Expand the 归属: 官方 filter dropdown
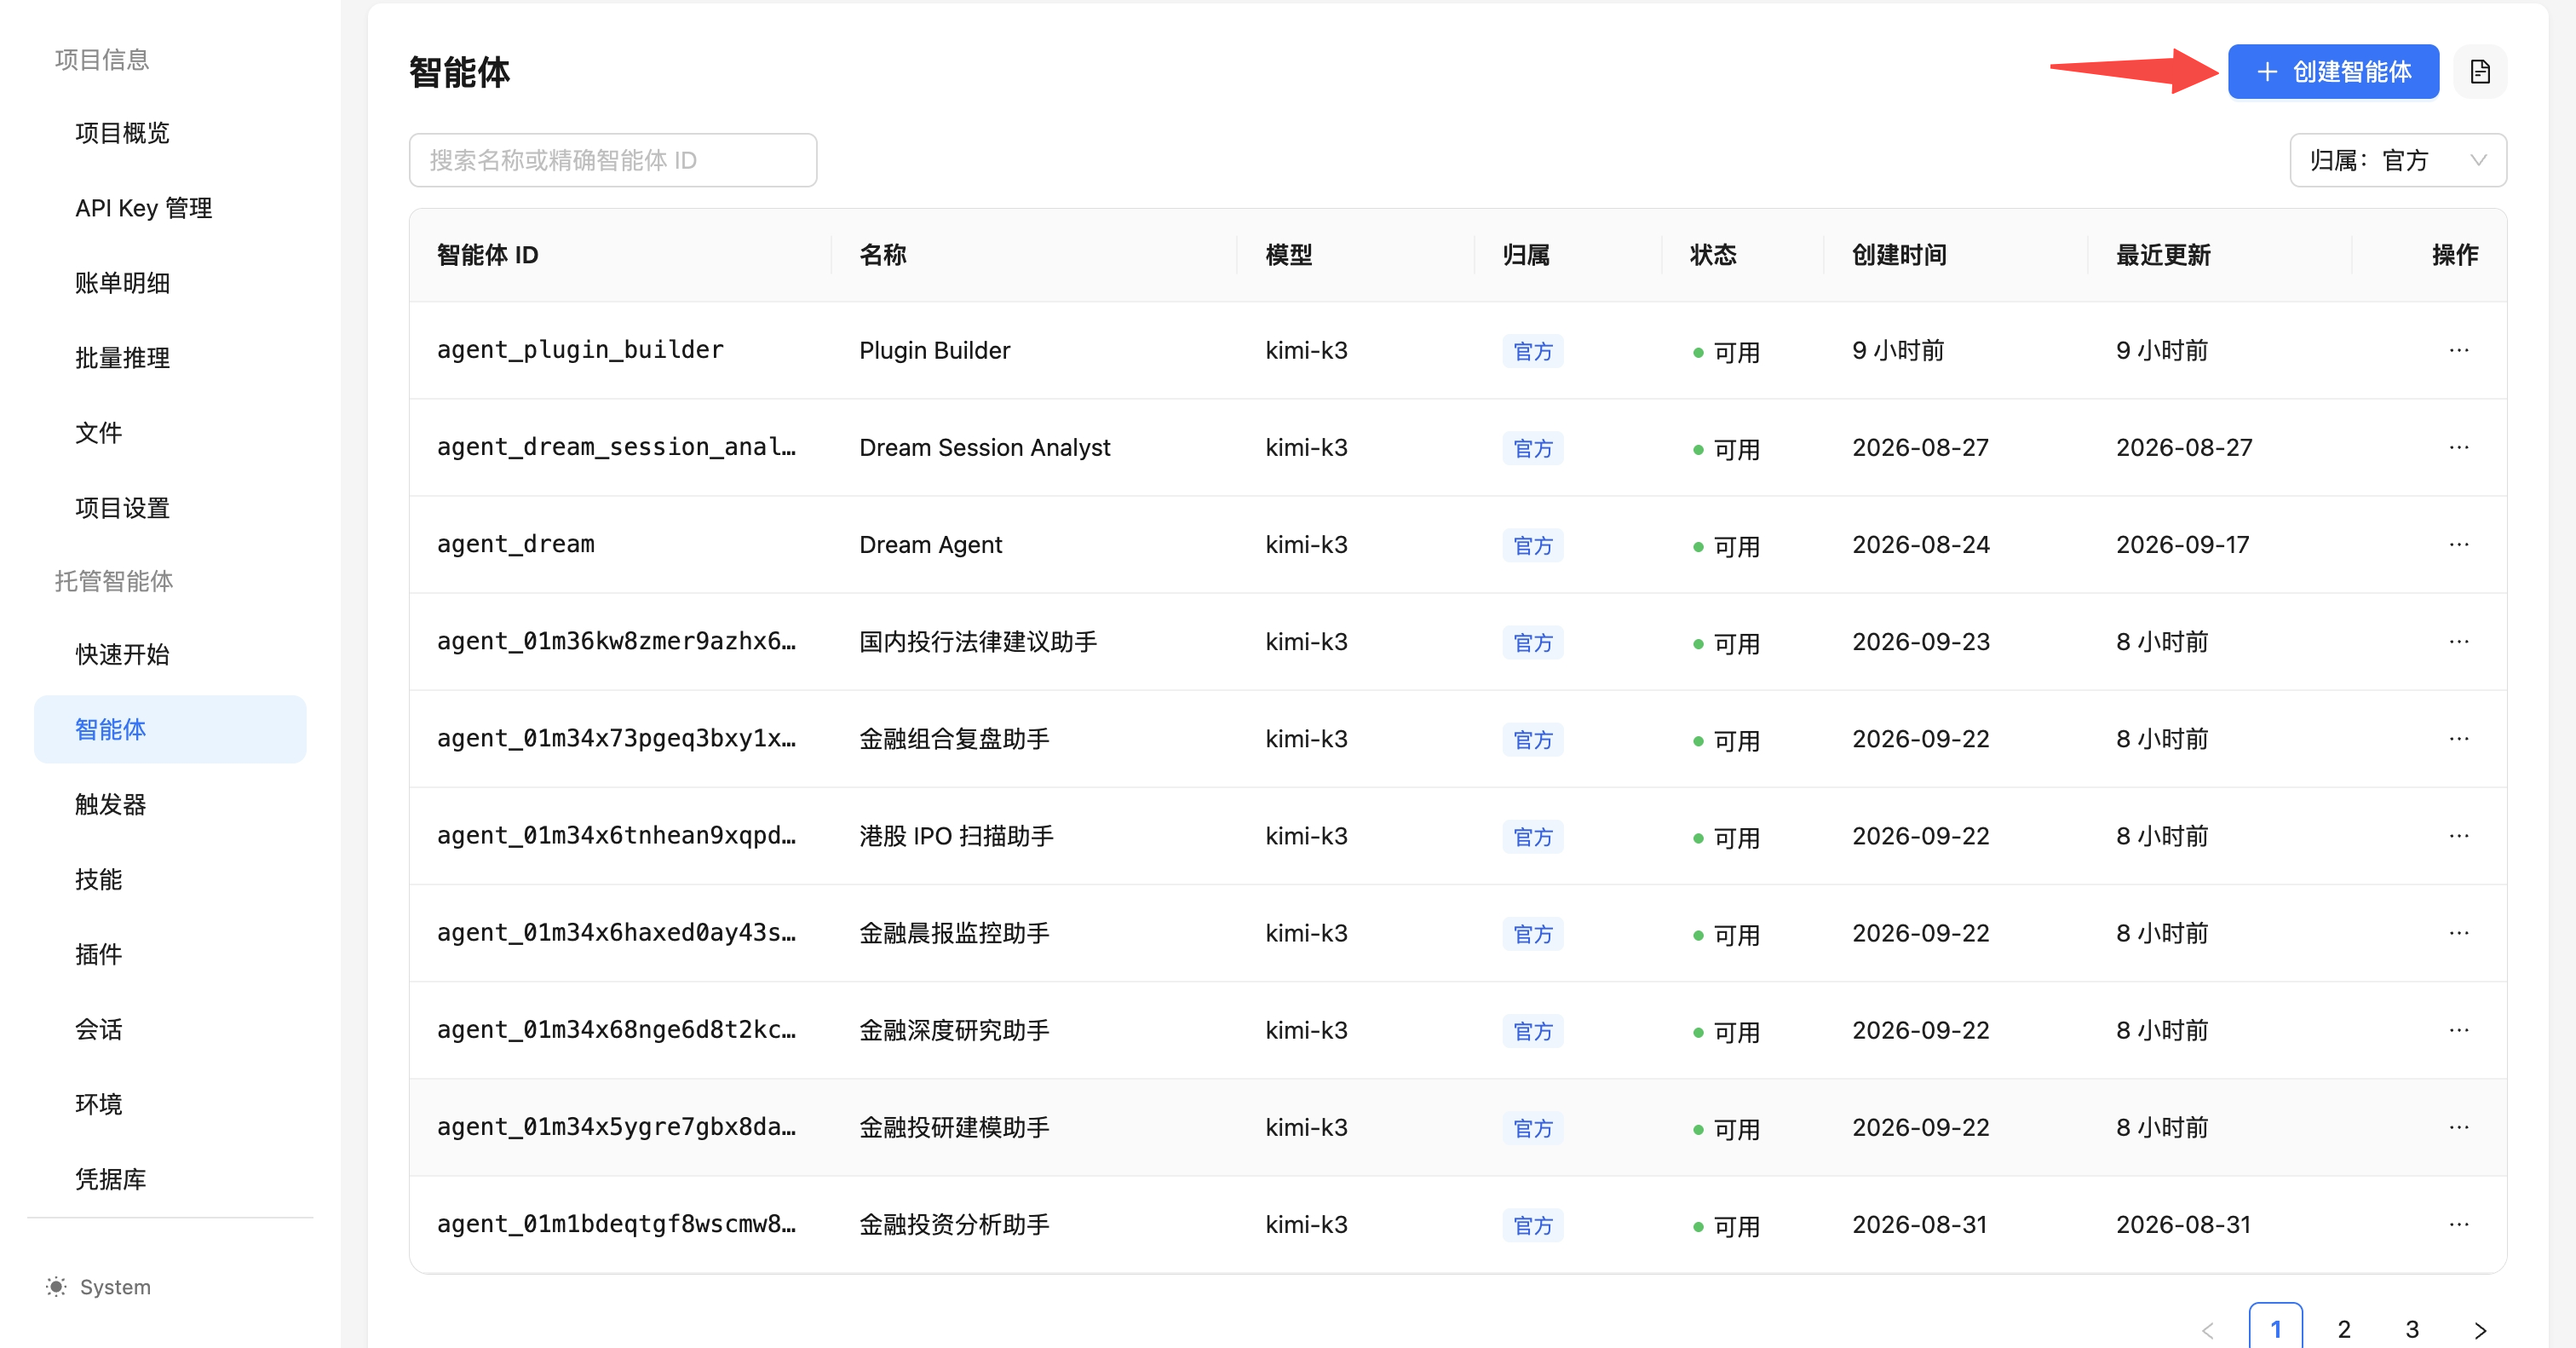This screenshot has width=2576, height=1348. pos(2397,161)
